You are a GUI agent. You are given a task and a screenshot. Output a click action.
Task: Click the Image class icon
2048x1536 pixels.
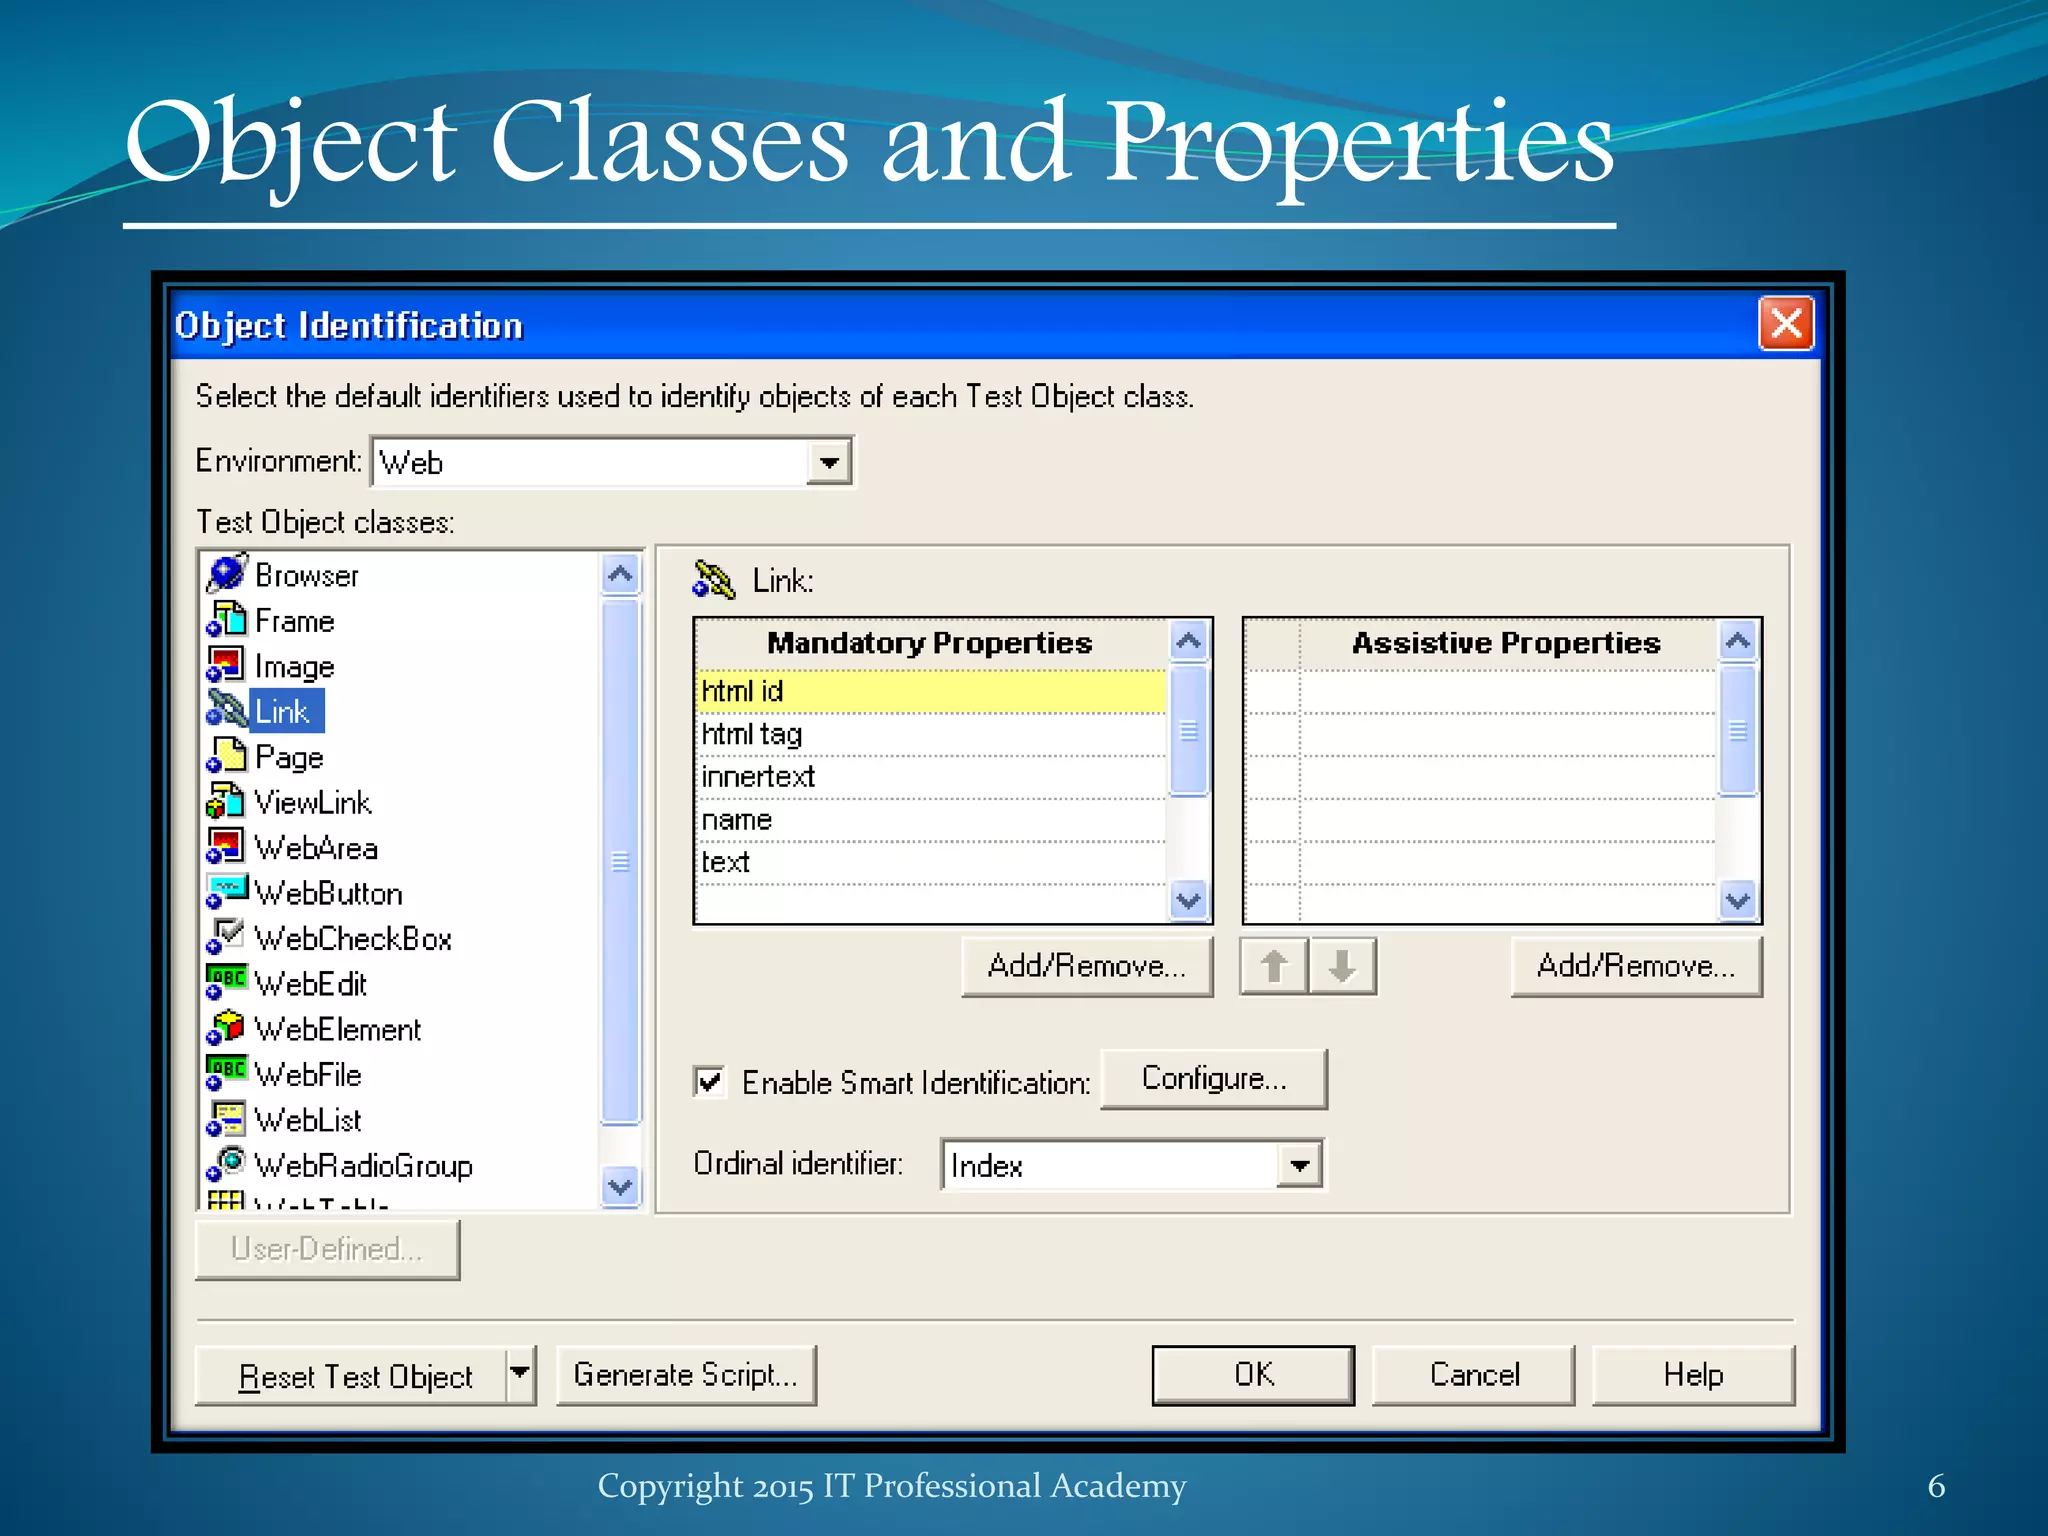[227, 665]
